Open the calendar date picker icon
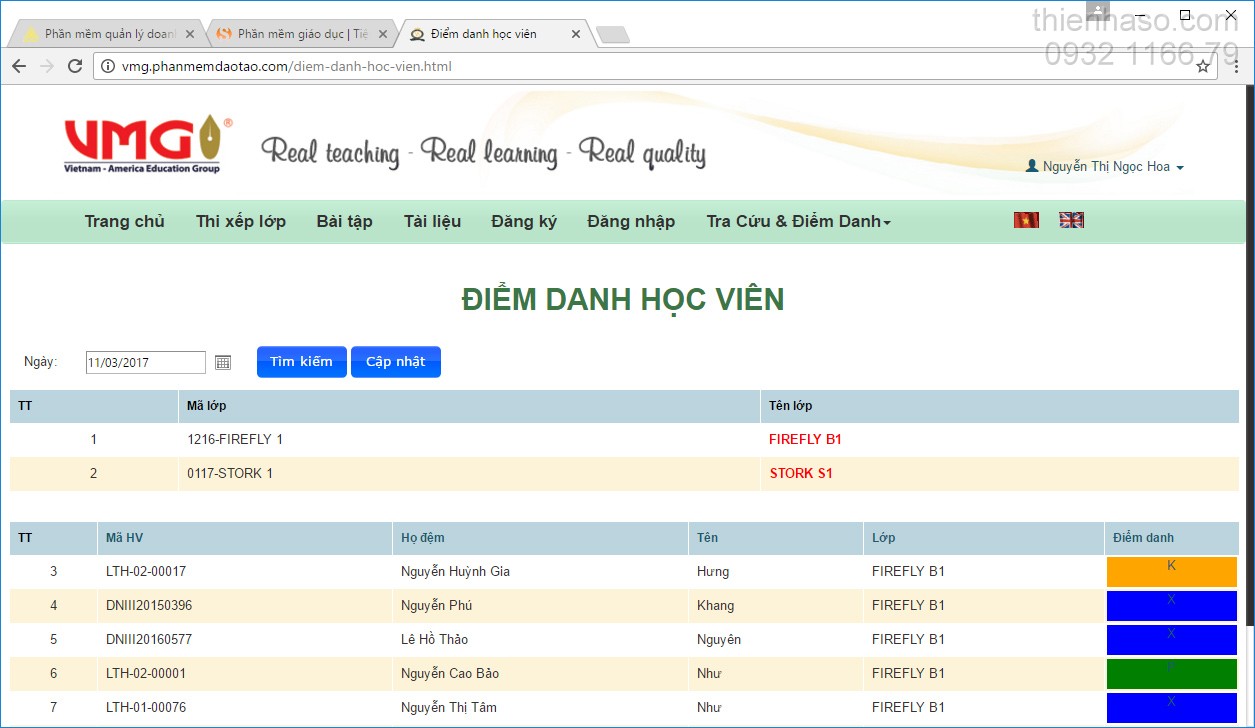This screenshot has width=1255, height=728. [x=223, y=362]
